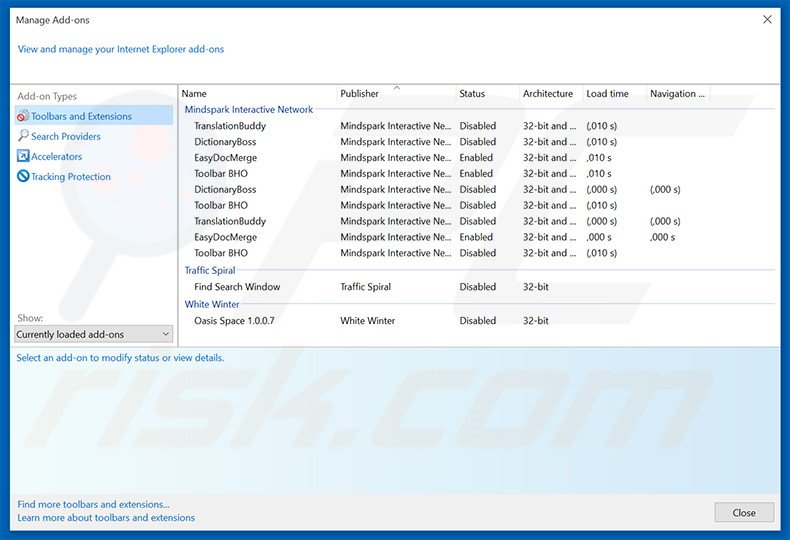The image size is (790, 540).
Task: Click the Search Providers magnifier icon
Action: pos(23,136)
